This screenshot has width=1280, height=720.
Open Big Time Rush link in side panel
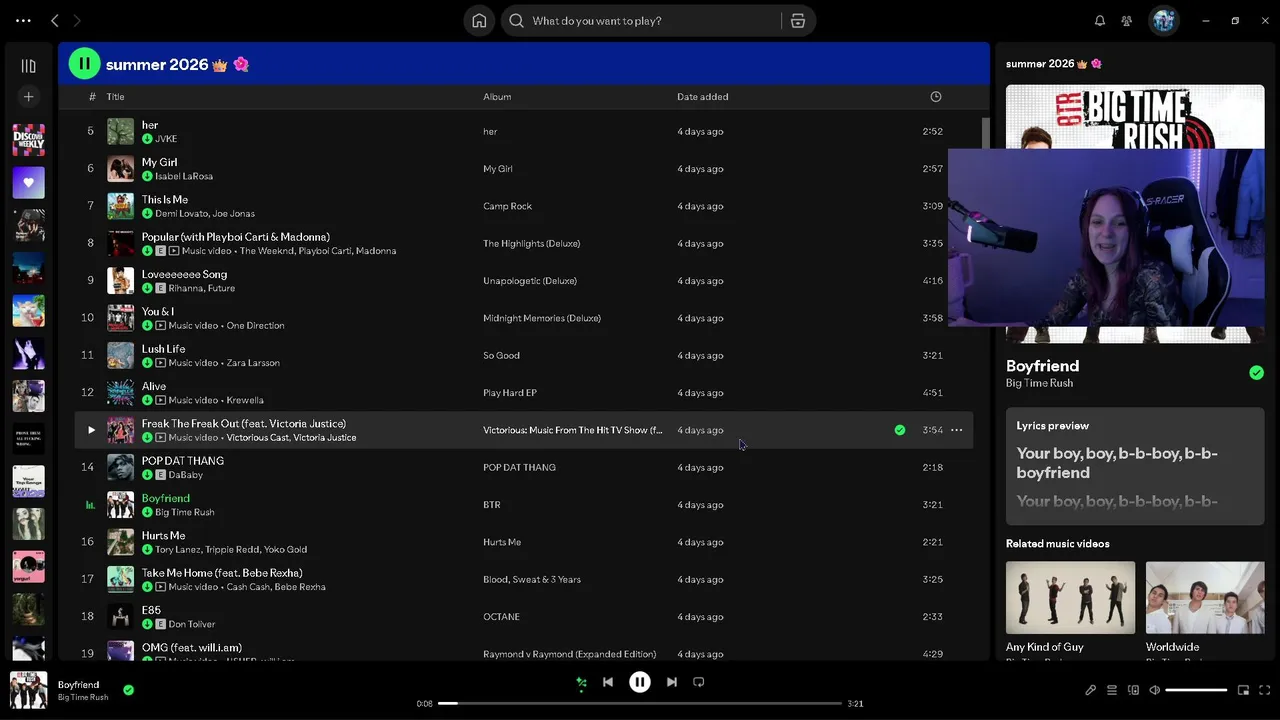coord(1039,383)
